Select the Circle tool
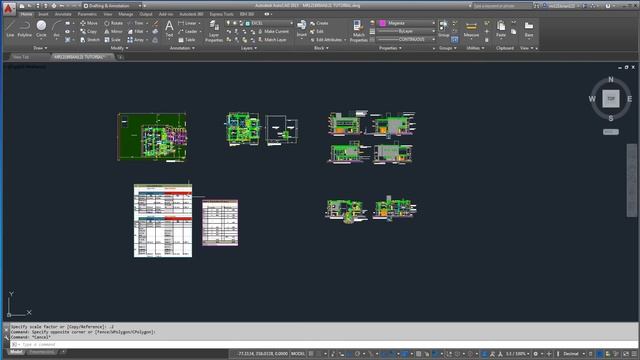Image resolution: width=640 pixels, height=360 pixels. [41, 29]
